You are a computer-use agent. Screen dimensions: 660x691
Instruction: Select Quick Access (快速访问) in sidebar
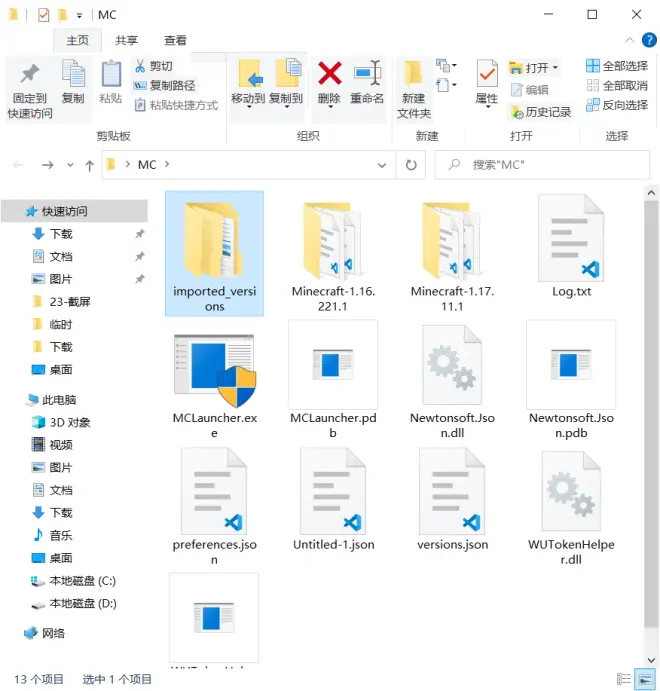[75, 211]
